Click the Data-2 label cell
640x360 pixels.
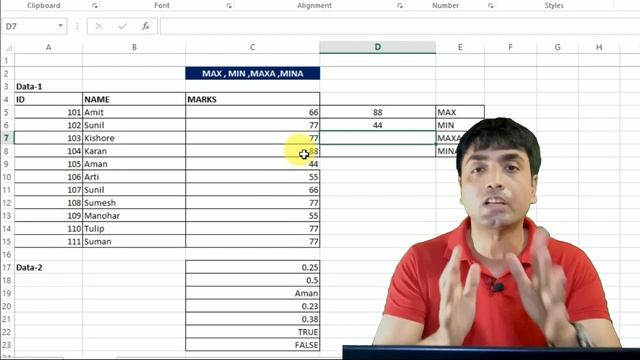click(x=49, y=268)
